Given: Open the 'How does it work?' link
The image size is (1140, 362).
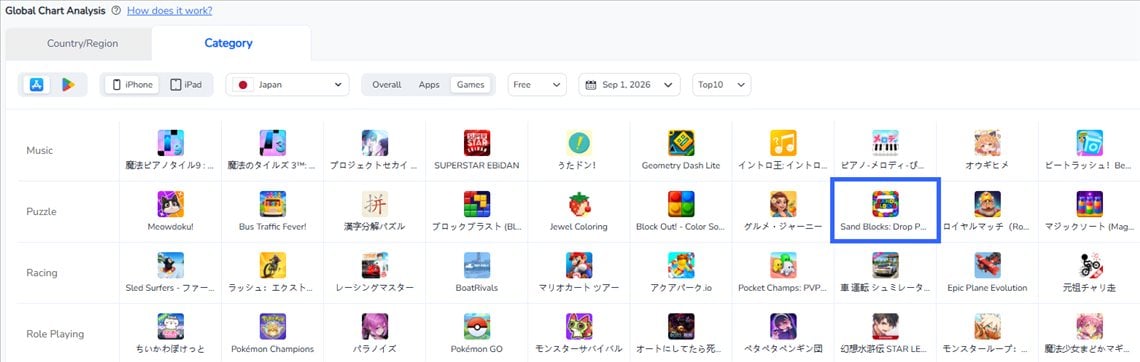Looking at the screenshot, I should (x=169, y=11).
